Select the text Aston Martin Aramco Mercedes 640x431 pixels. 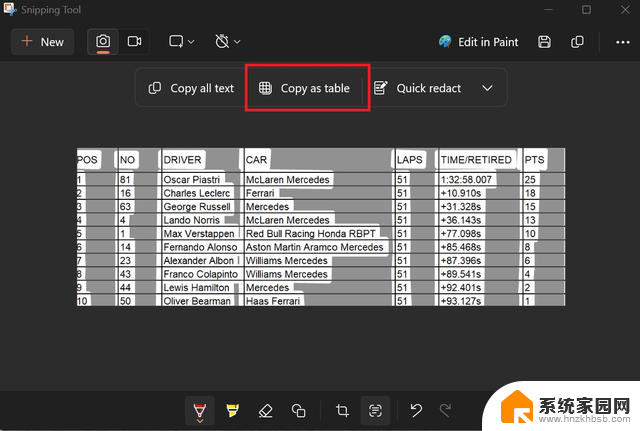314,247
